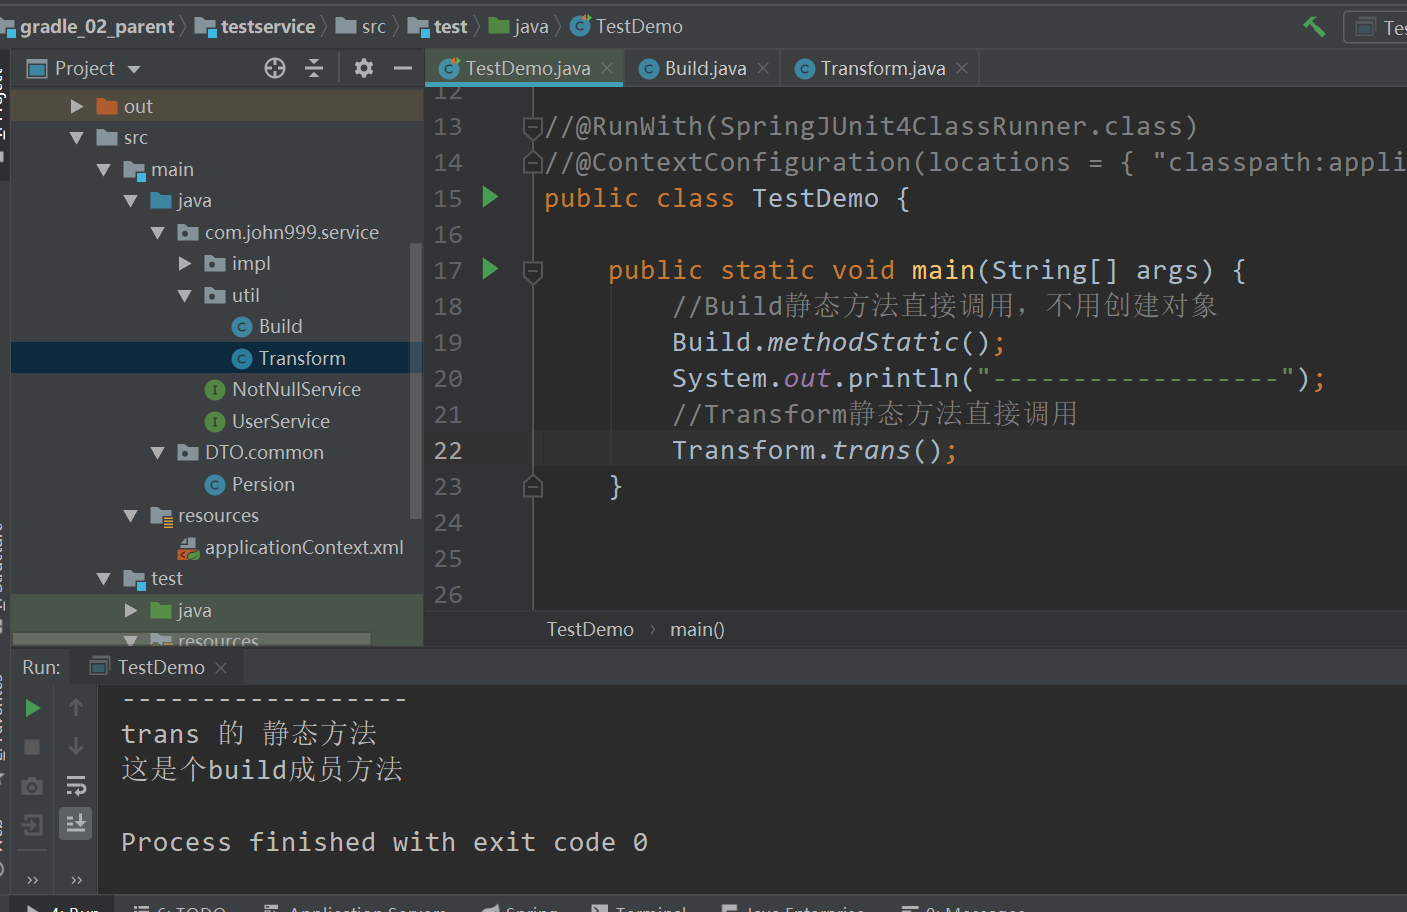Collapse all in Project panel

tap(314, 68)
